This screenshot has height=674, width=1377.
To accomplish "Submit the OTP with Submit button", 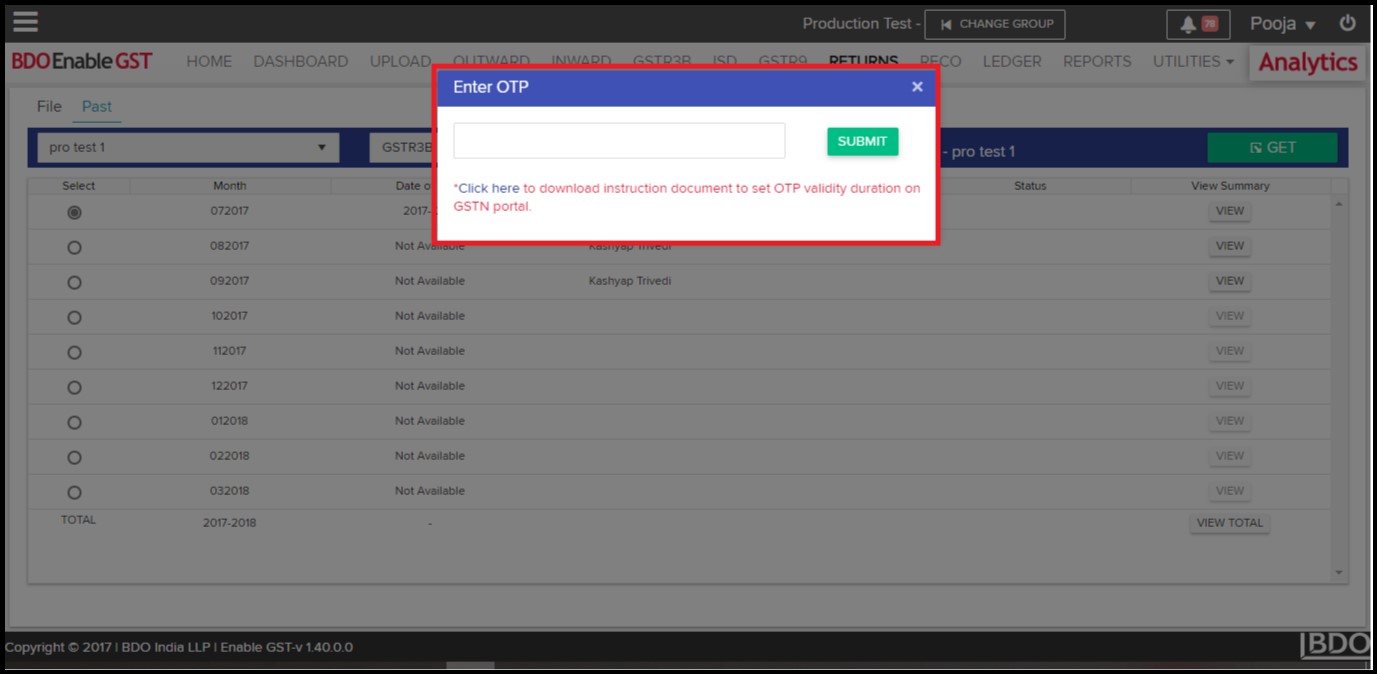I will tap(862, 141).
